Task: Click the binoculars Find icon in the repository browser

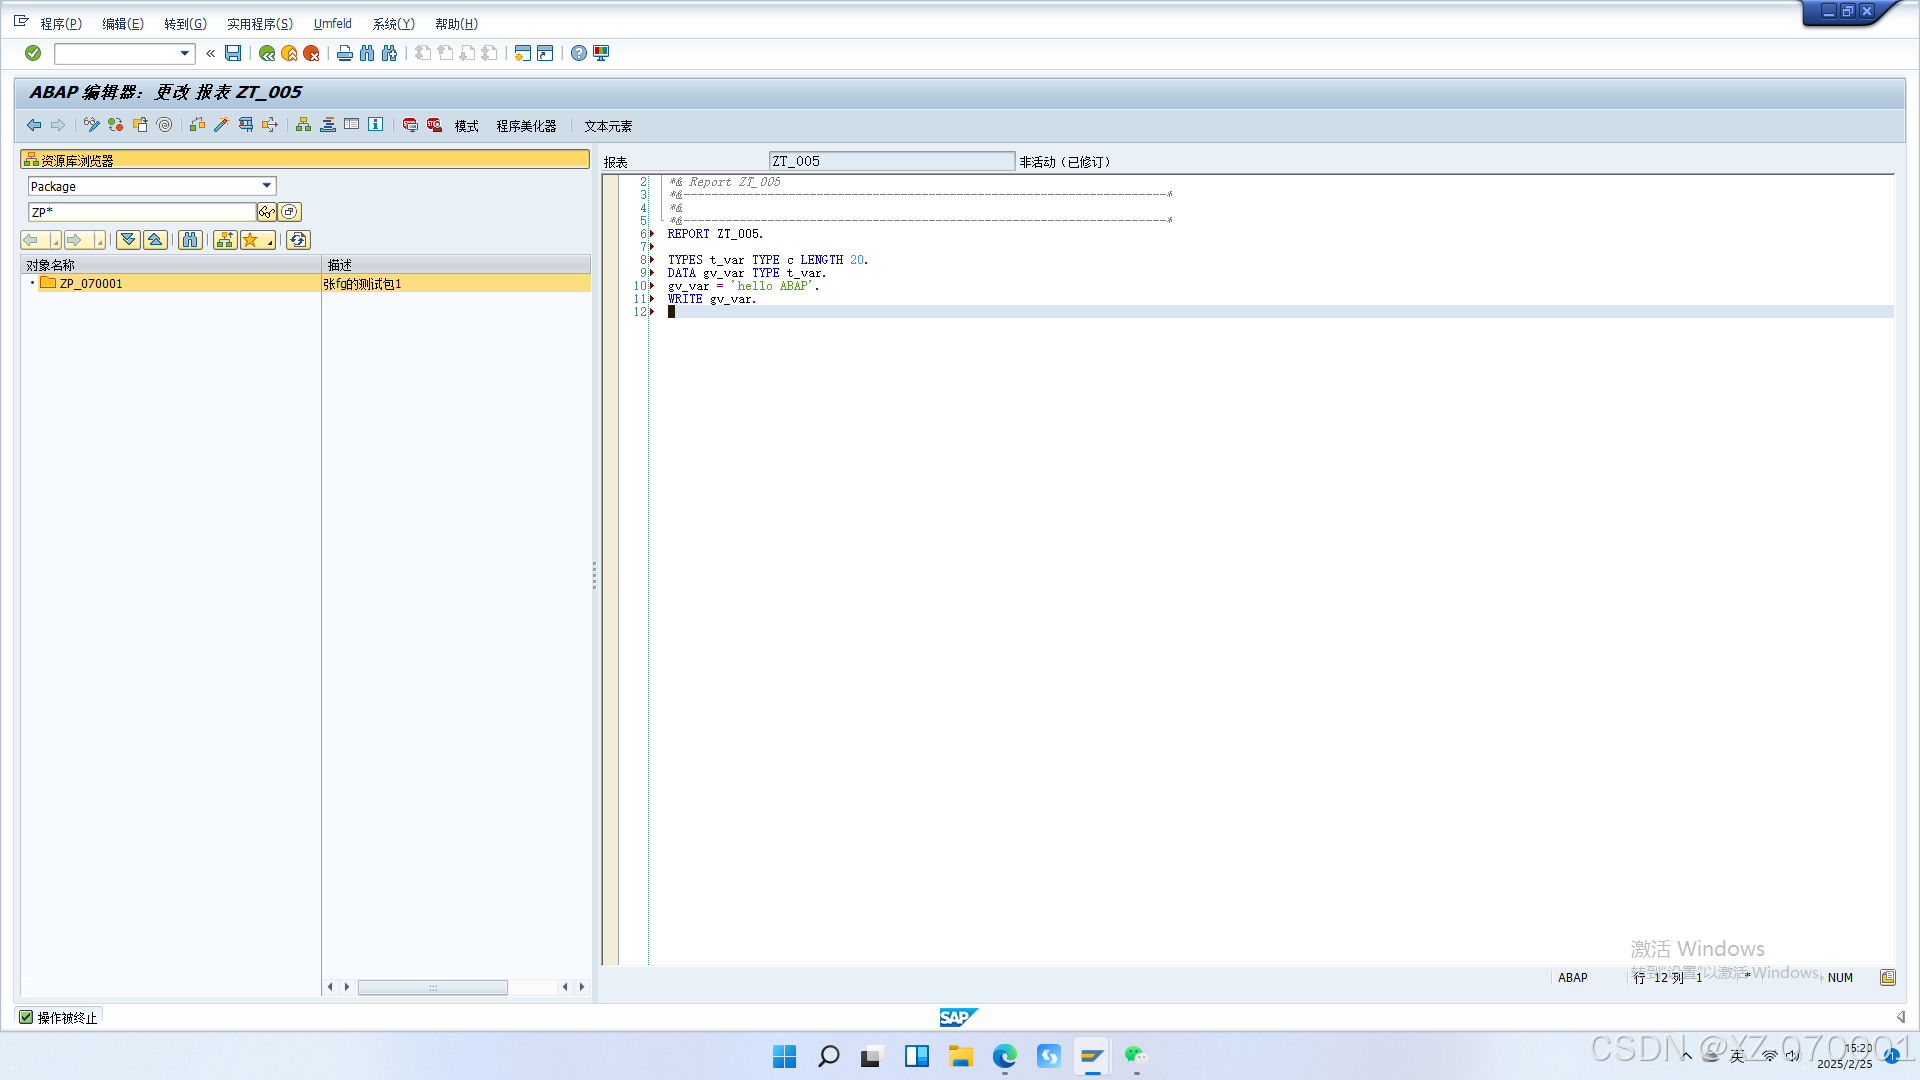Action: (x=190, y=240)
